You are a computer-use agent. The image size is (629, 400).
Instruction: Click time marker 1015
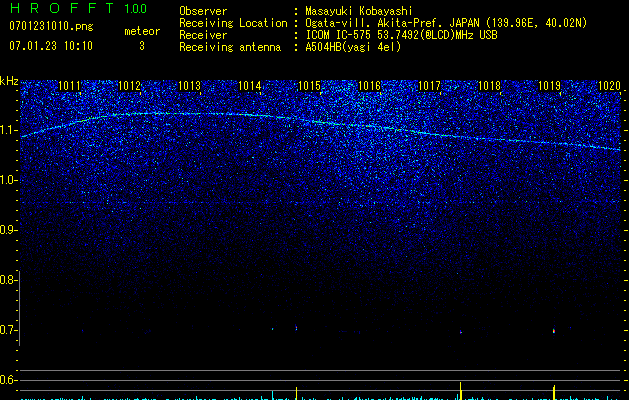[x=309, y=86]
